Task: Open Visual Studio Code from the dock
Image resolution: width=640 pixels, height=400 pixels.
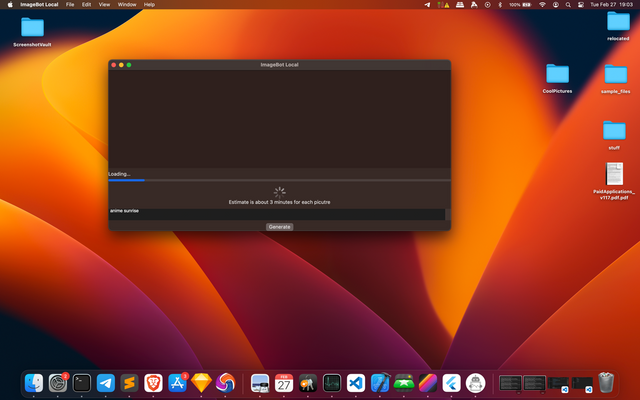Action: [356, 383]
